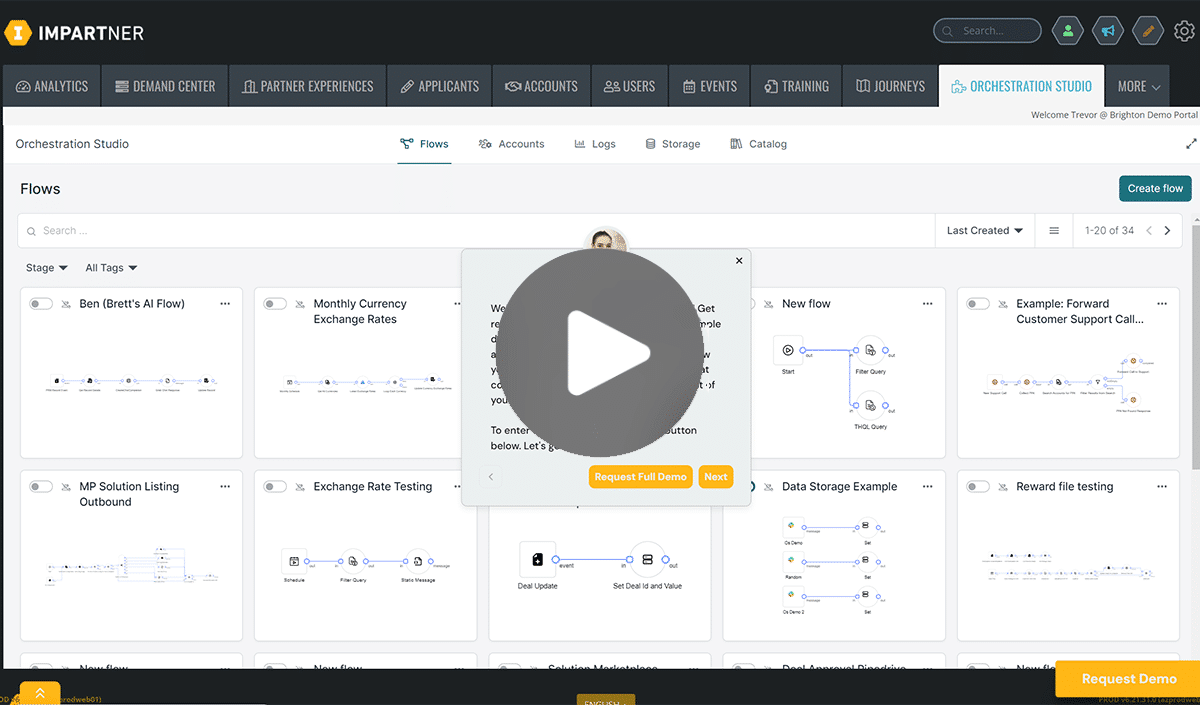Click the orange Request Demo button
The image size is (1200, 705).
1128,679
